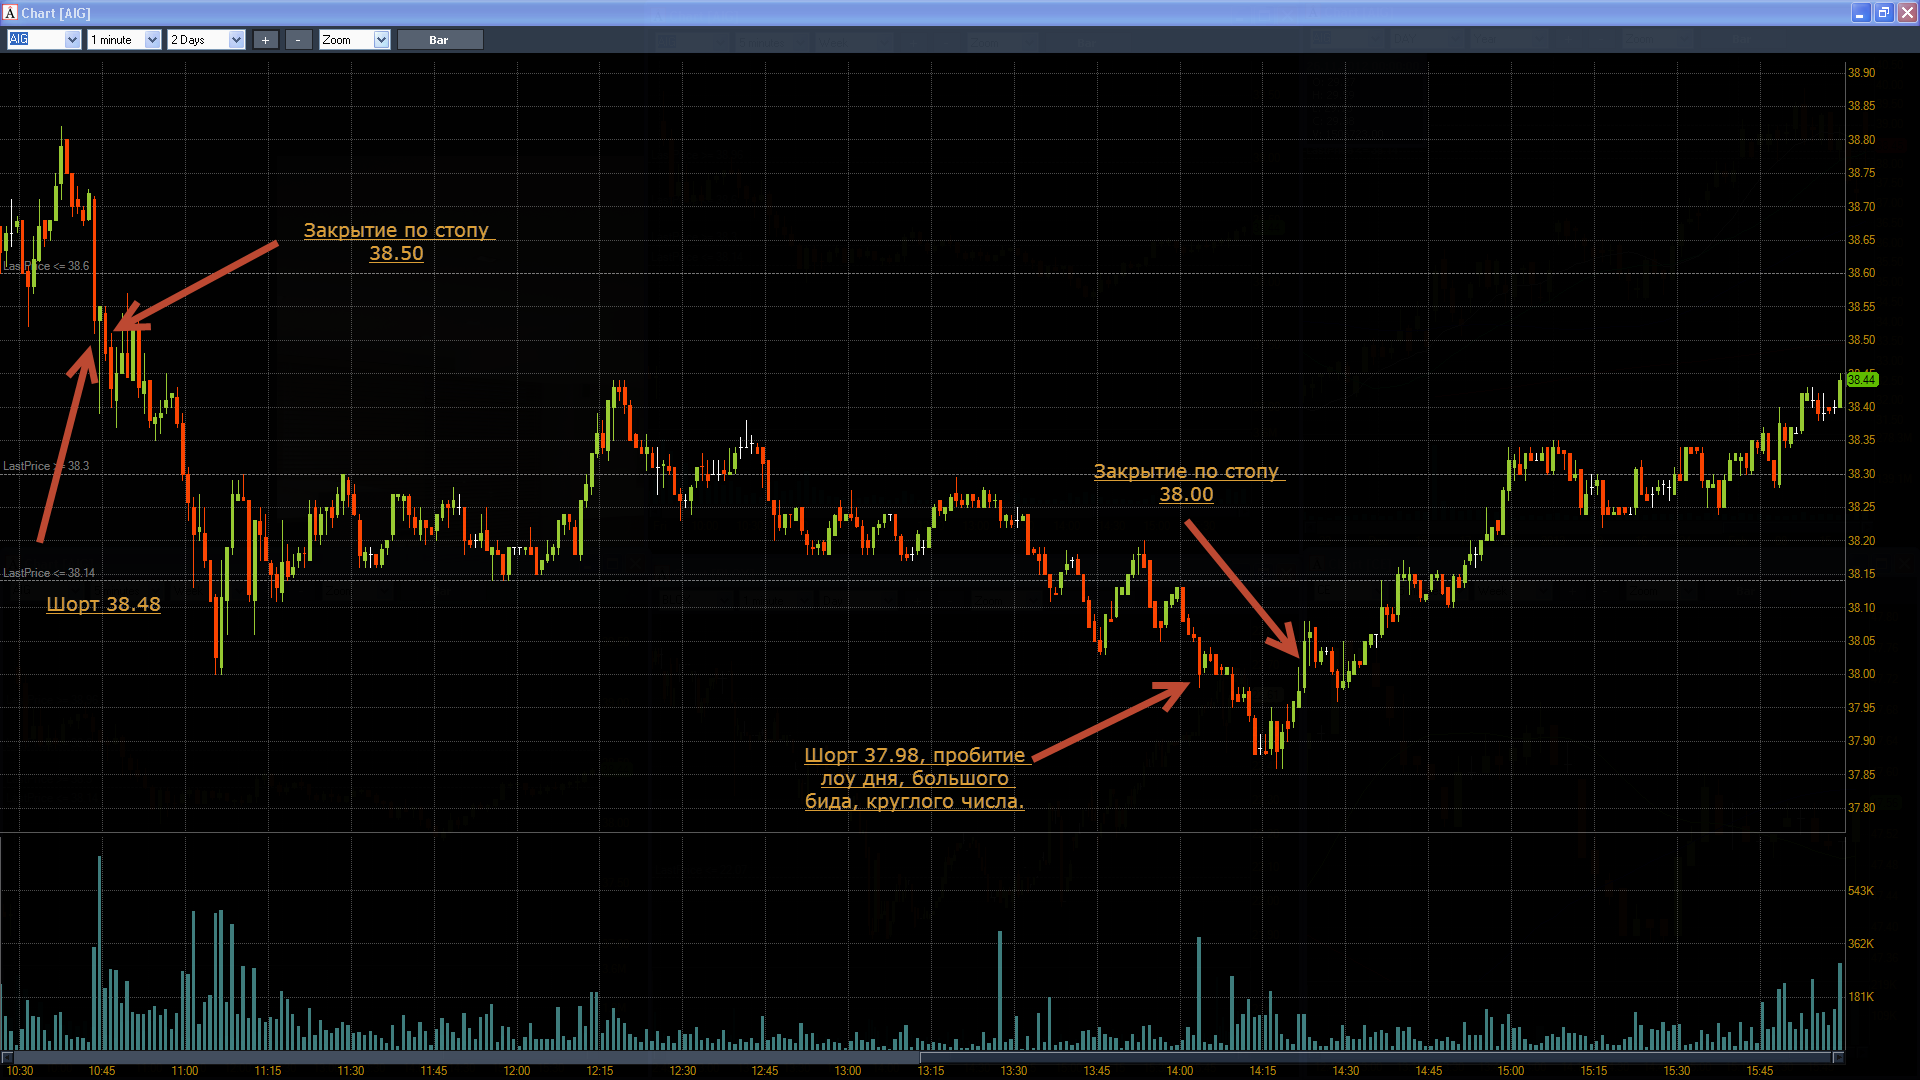
Task: Click the scrollbar right end arrow
Action: pyautogui.click(x=1838, y=1057)
